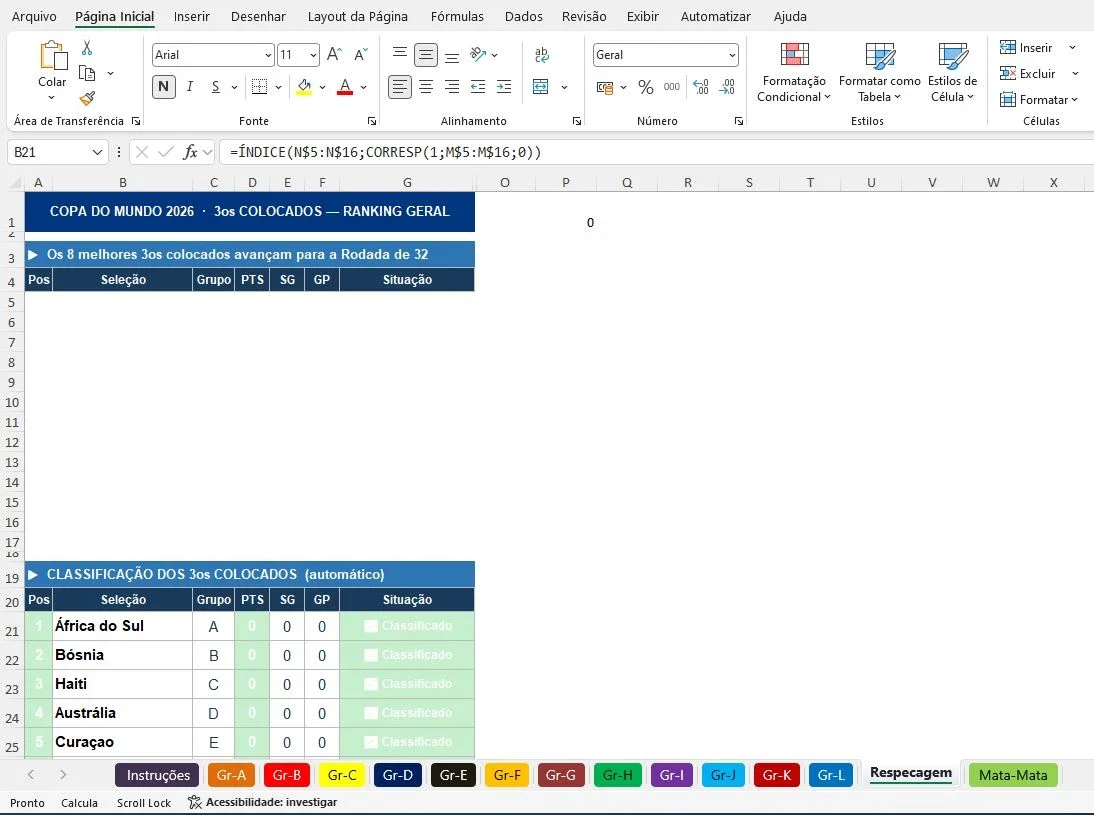Align text to the right
Viewport: 1094px width, 815px height.
click(452, 87)
